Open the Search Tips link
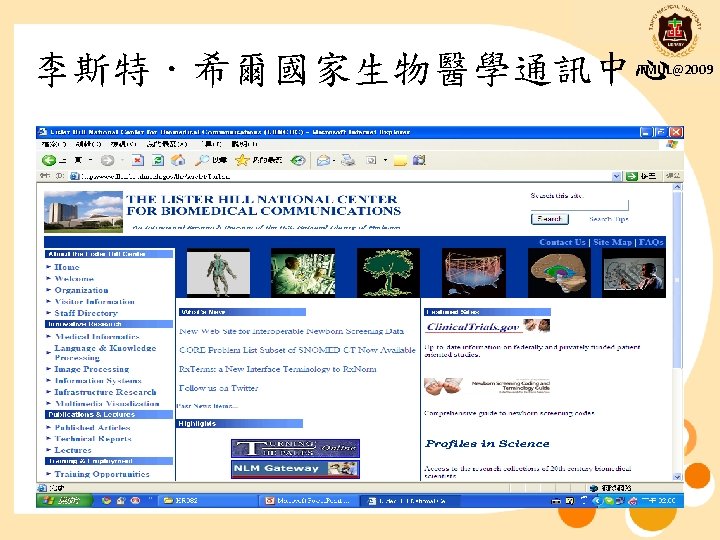This screenshot has height=540, width=720. (608, 219)
